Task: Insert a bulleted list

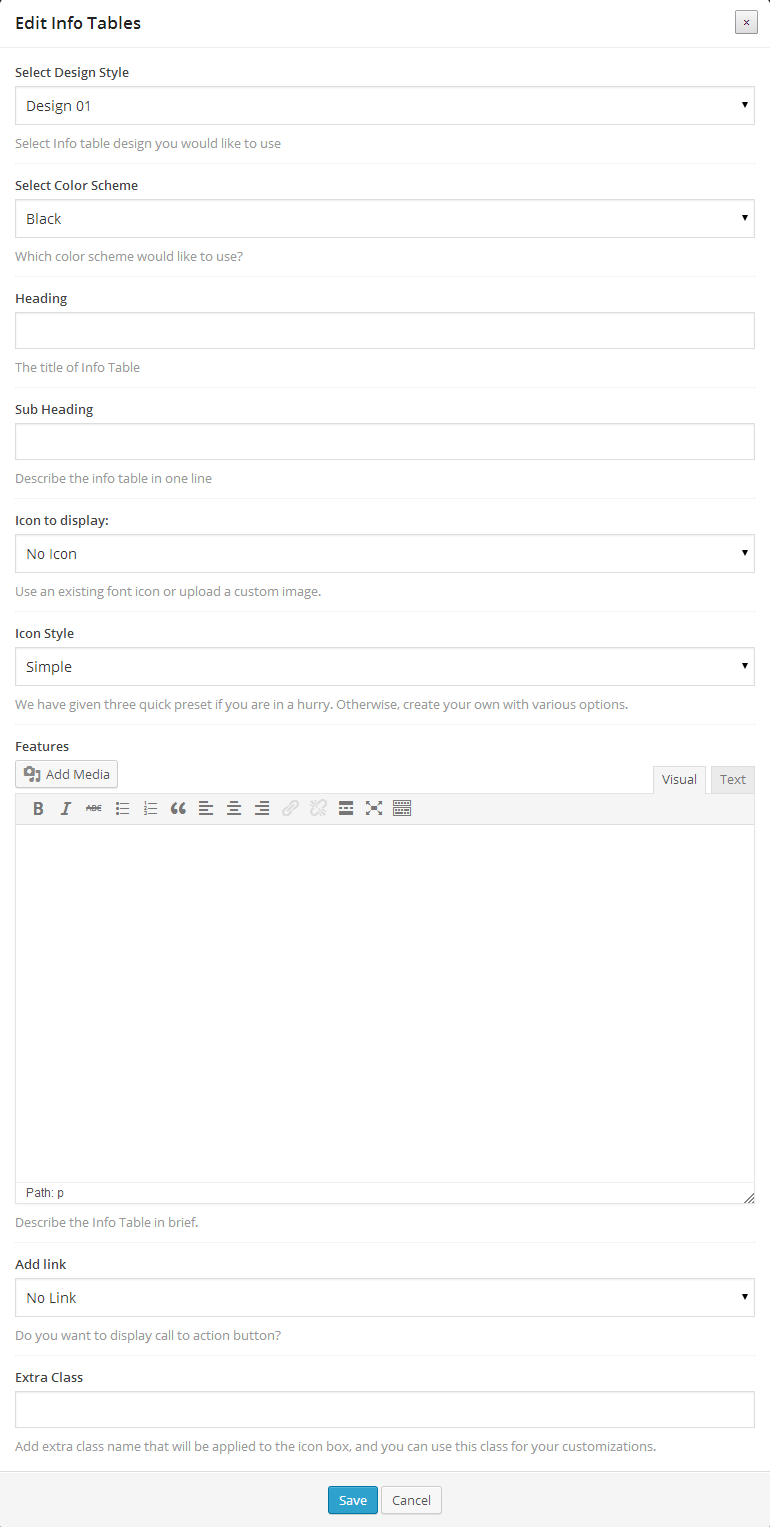Action: pyautogui.click(x=122, y=809)
